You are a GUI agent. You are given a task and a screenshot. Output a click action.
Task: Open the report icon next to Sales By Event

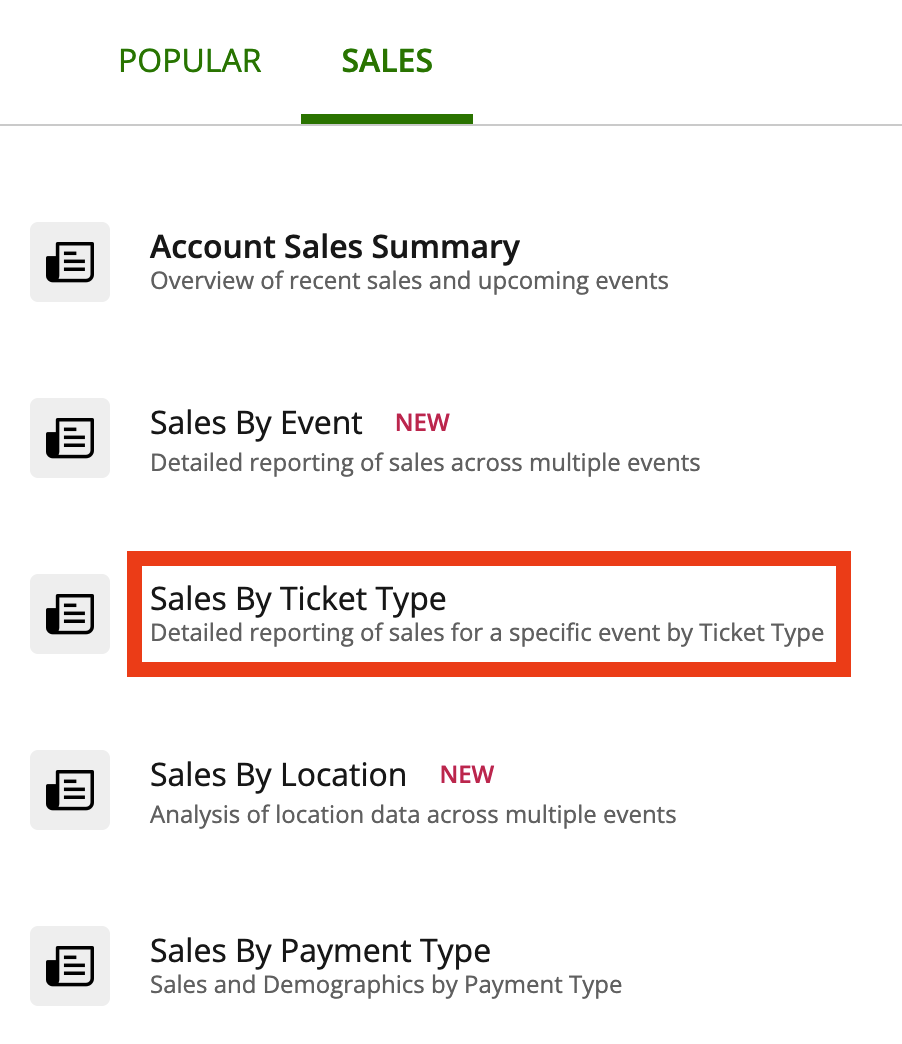[x=69, y=438]
